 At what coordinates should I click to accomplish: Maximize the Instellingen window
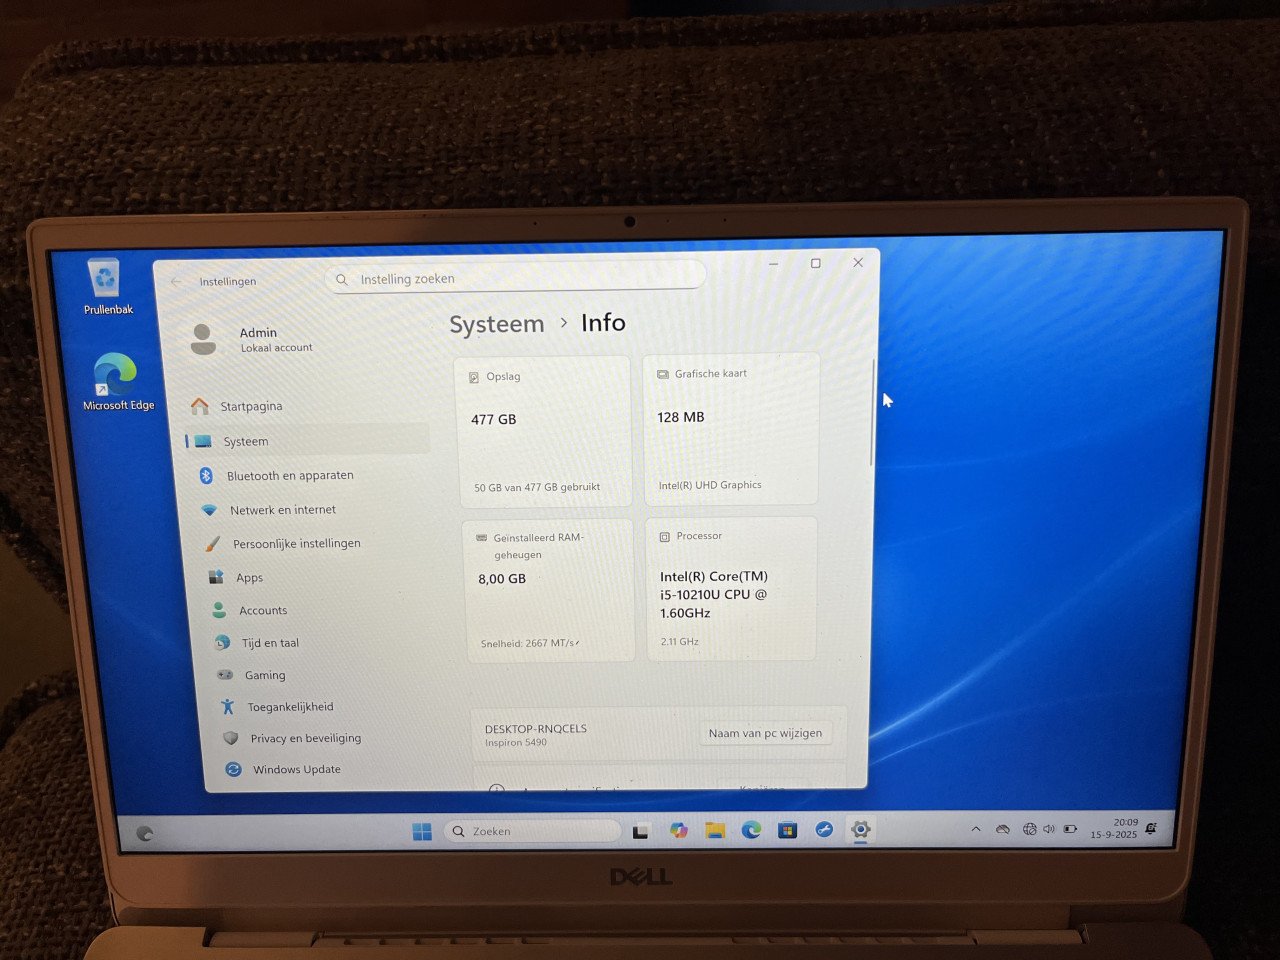(815, 263)
